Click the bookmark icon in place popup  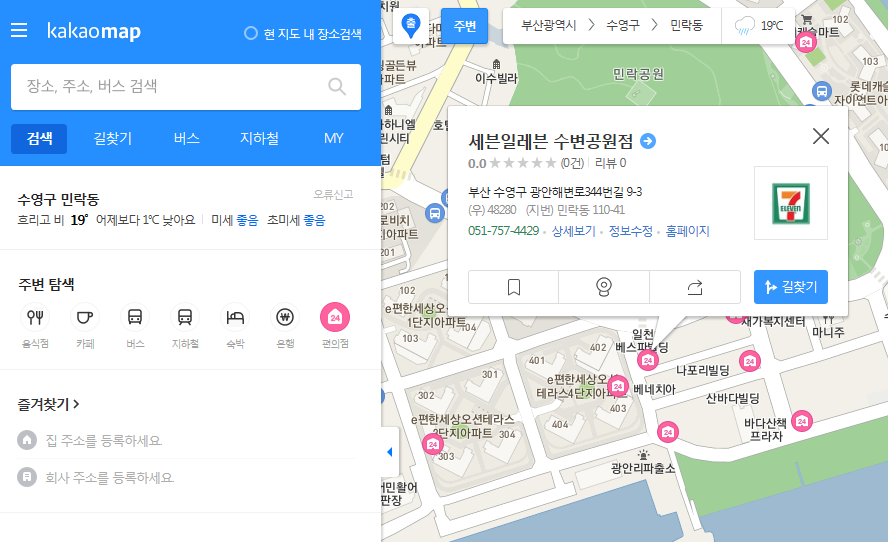point(514,287)
